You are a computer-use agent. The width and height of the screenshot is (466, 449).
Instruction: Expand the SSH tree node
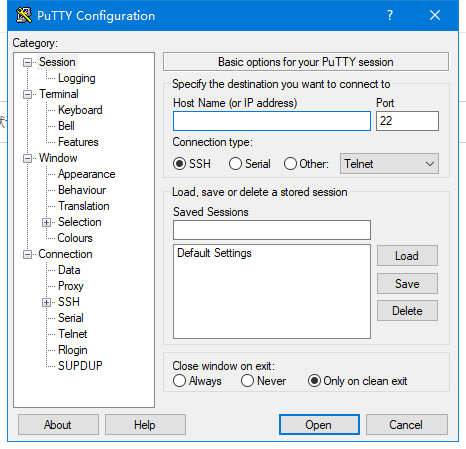pyautogui.click(x=47, y=302)
